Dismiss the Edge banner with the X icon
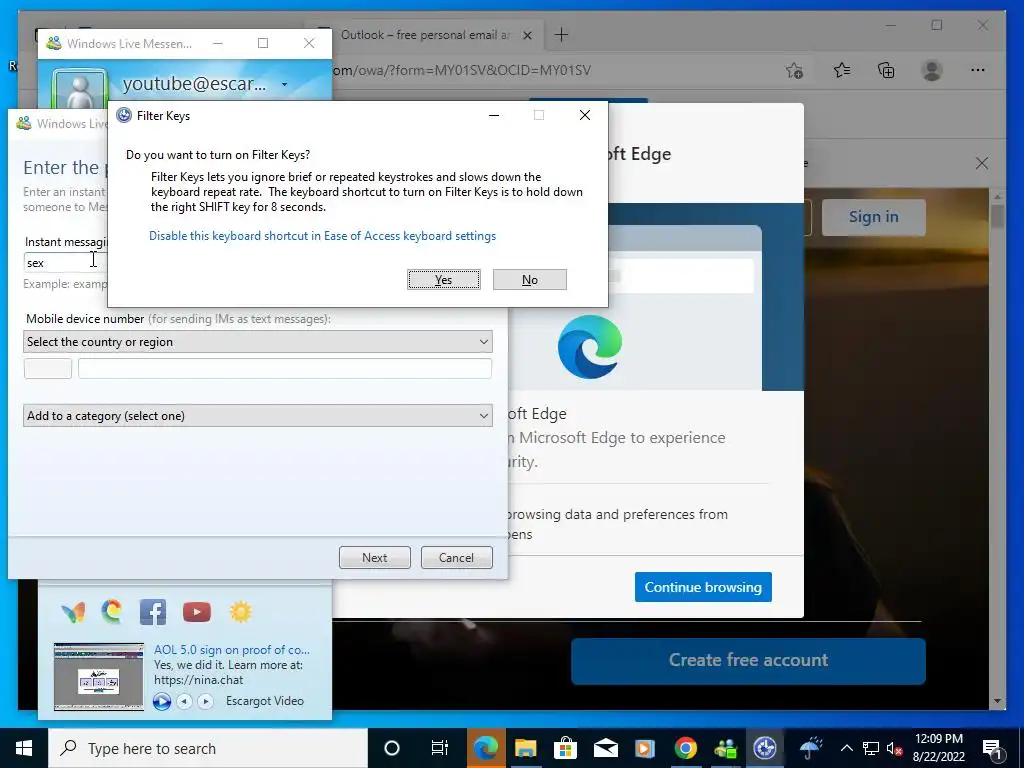 982,163
